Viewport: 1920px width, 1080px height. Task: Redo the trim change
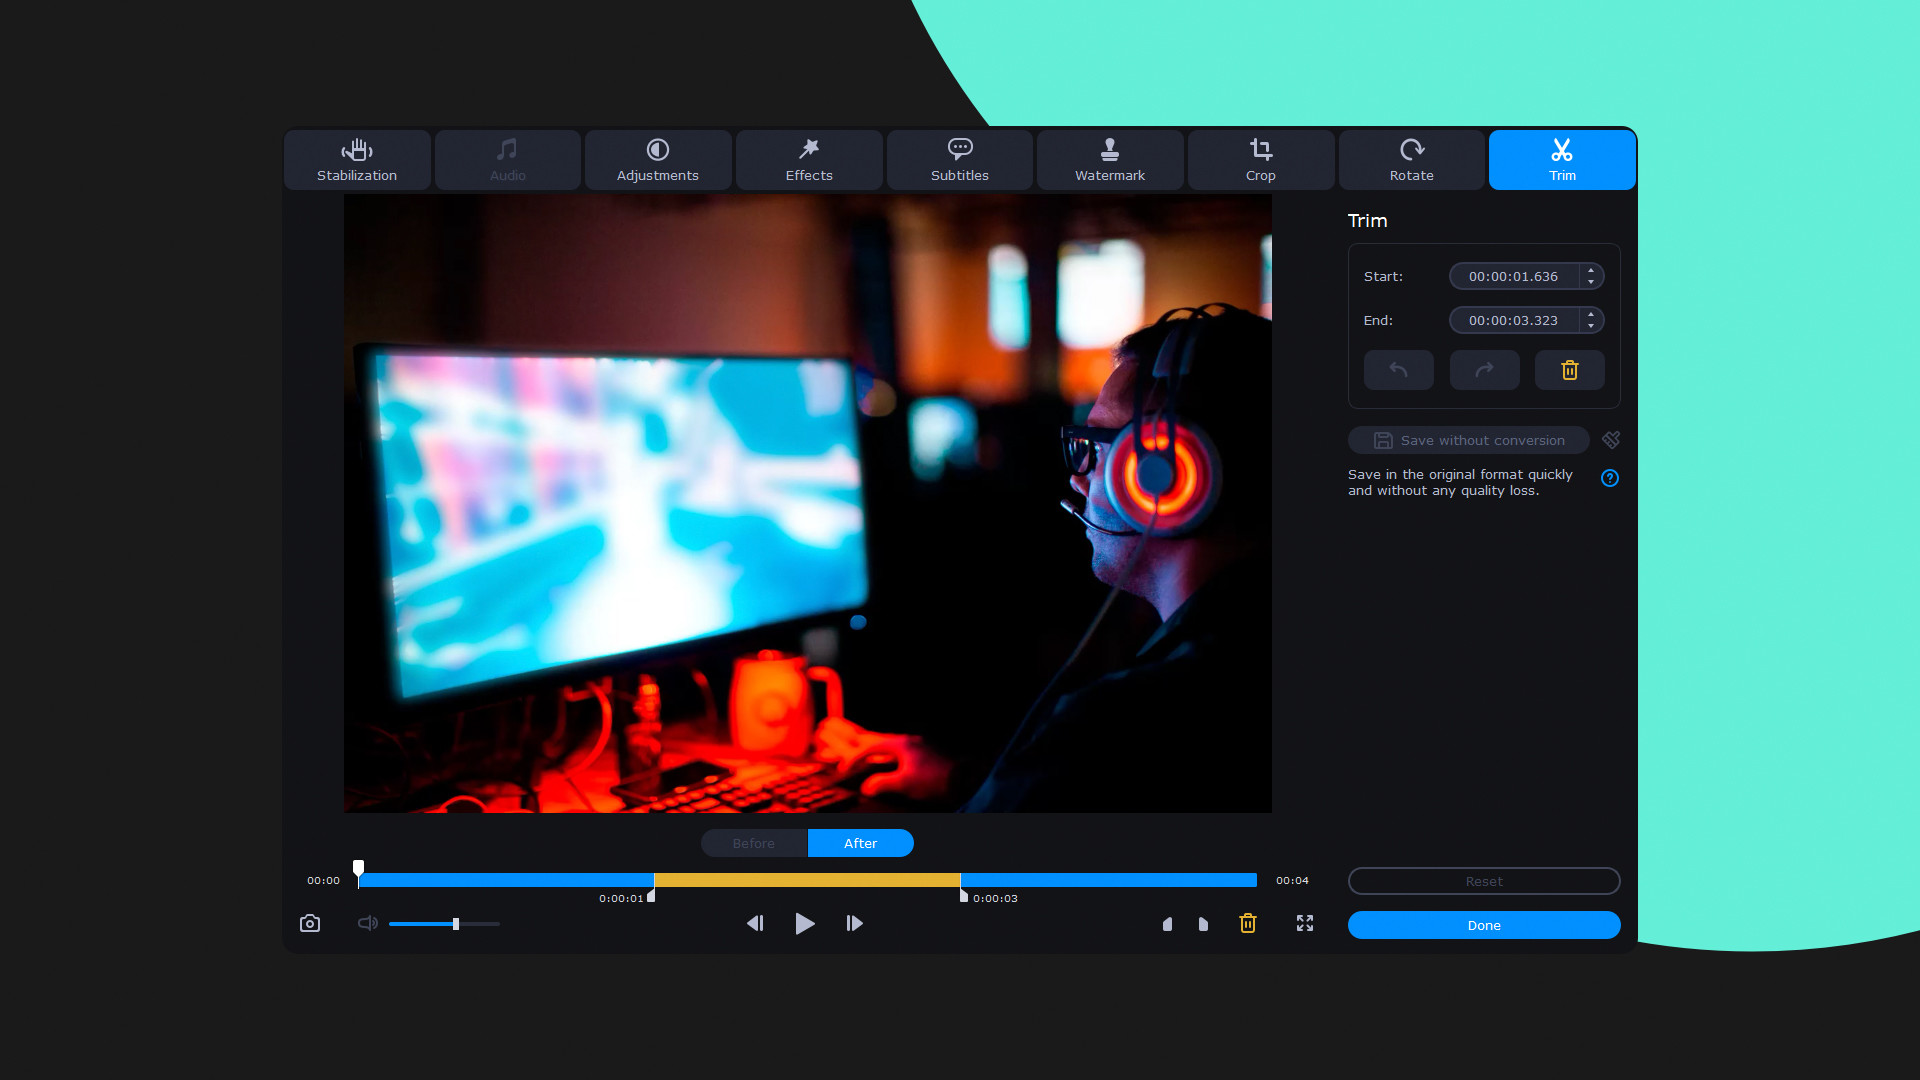pos(1484,370)
